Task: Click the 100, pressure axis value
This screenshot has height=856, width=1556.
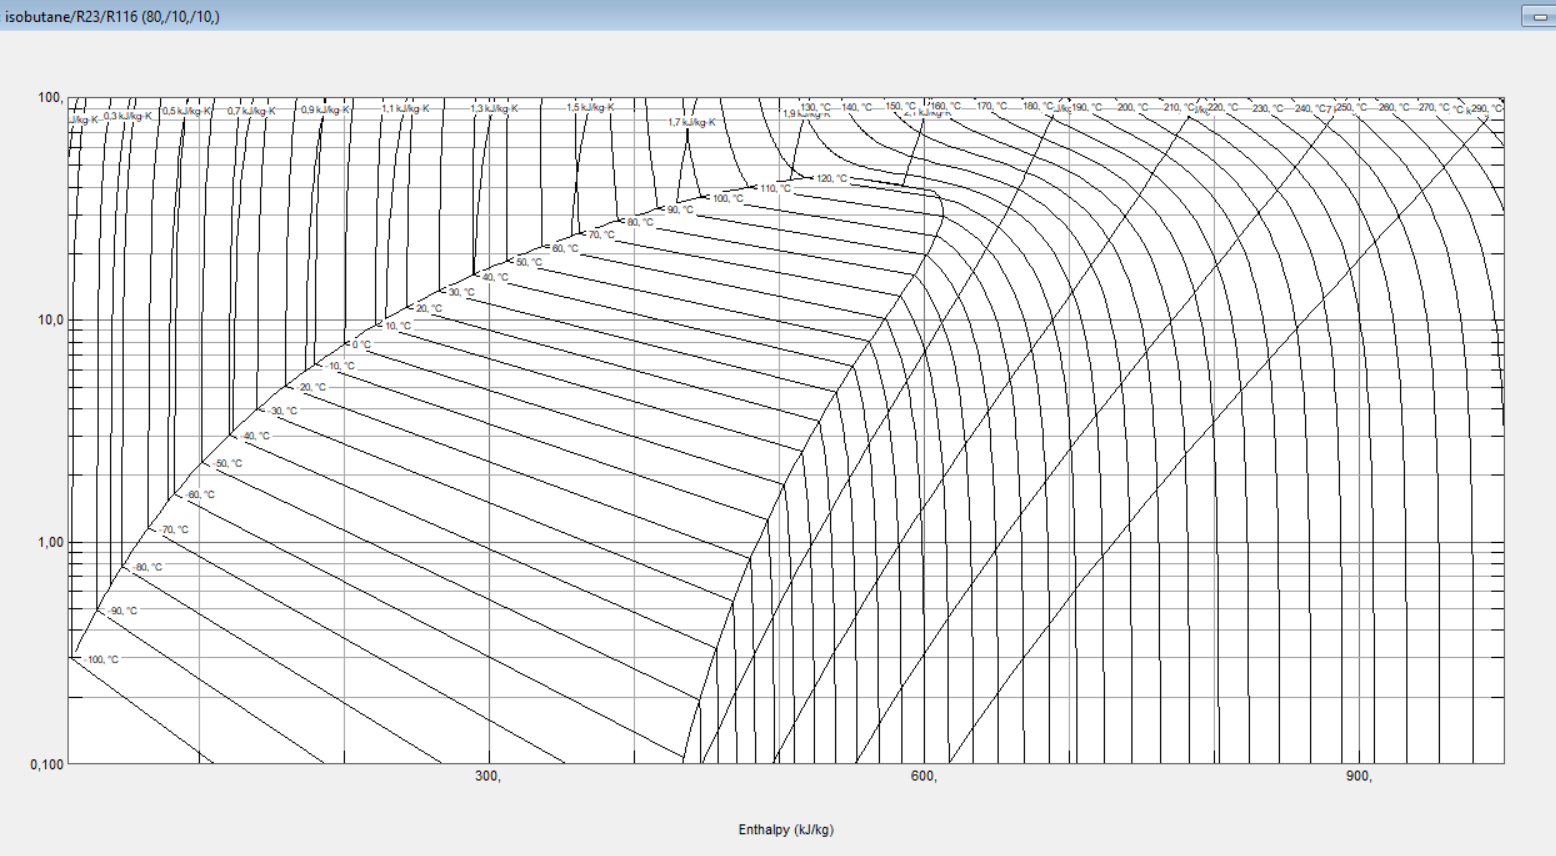Action: (x=51, y=97)
